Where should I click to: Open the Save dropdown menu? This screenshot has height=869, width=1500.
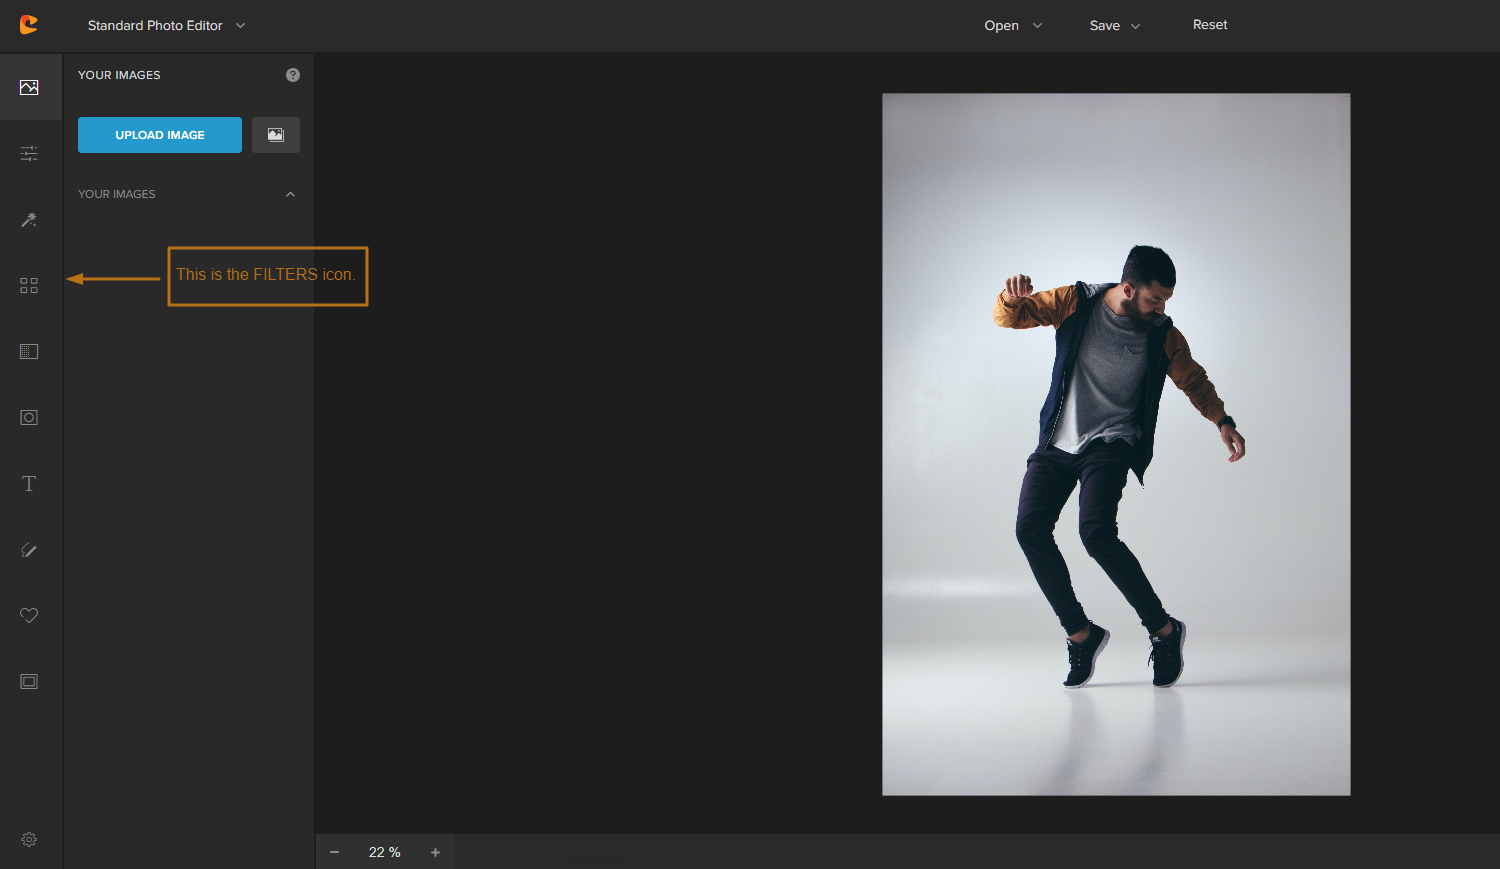[x=1114, y=26]
